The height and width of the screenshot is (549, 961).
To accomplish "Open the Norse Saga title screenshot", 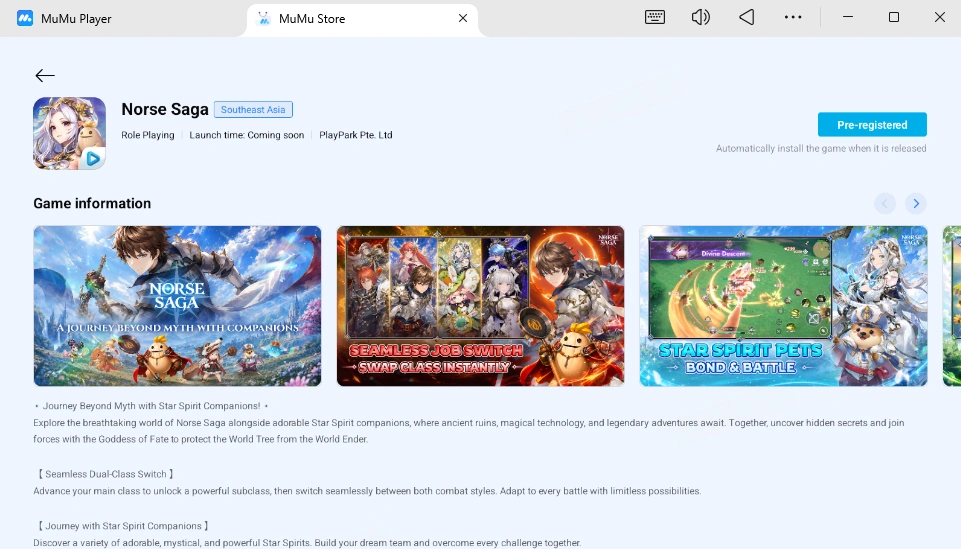I will coord(177,306).
